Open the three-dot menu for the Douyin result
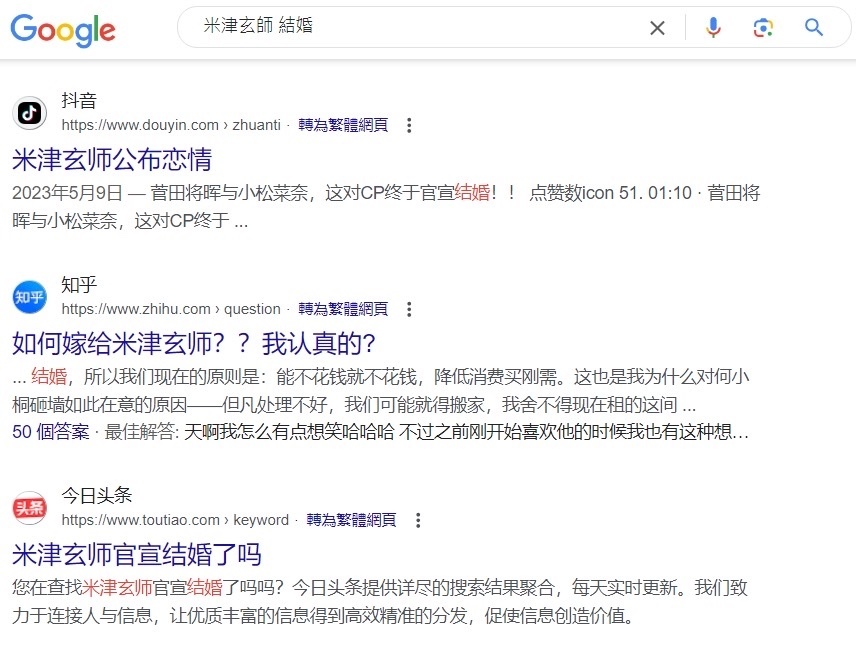Image resolution: width=856 pixels, height=651 pixels. point(409,126)
